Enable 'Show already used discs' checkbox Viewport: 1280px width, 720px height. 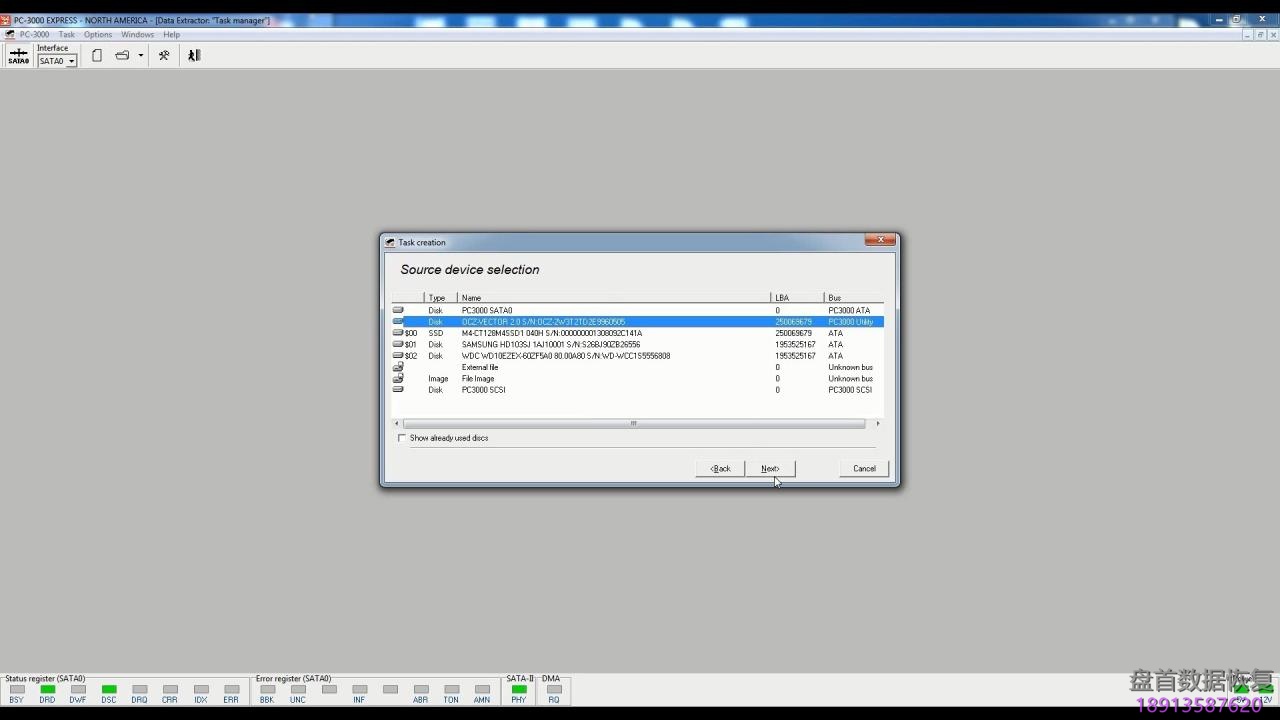(402, 438)
